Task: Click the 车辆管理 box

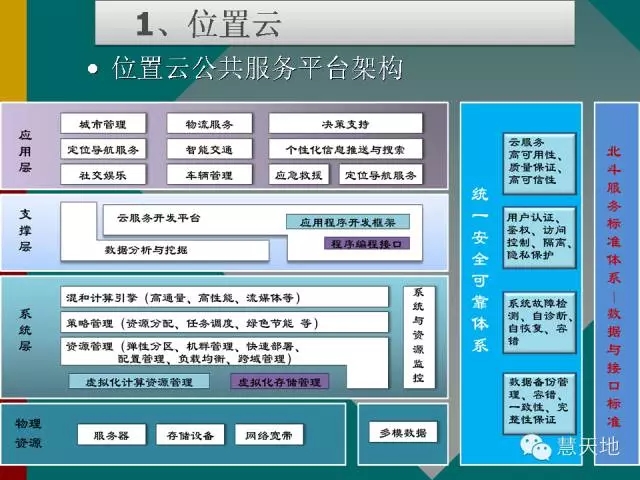Action: [208, 175]
